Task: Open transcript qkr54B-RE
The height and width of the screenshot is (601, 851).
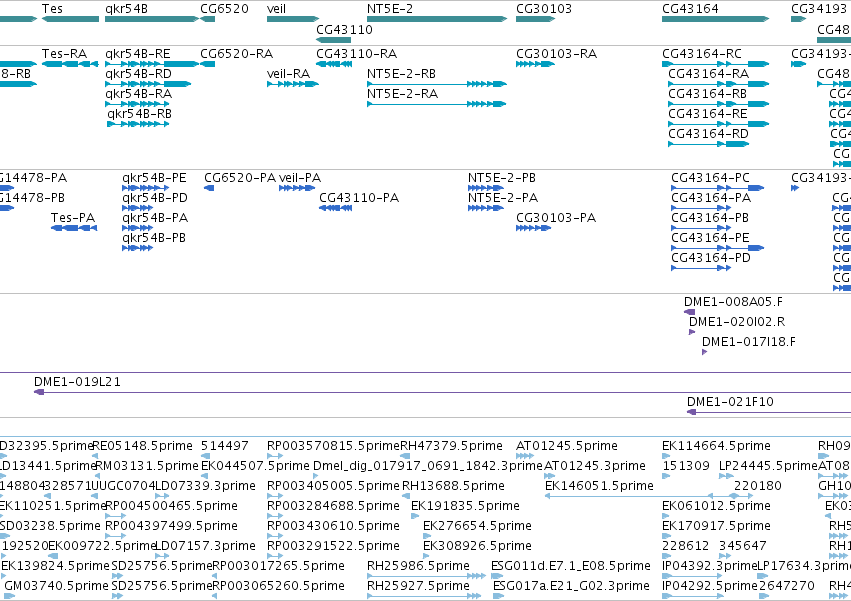Action: (152, 64)
